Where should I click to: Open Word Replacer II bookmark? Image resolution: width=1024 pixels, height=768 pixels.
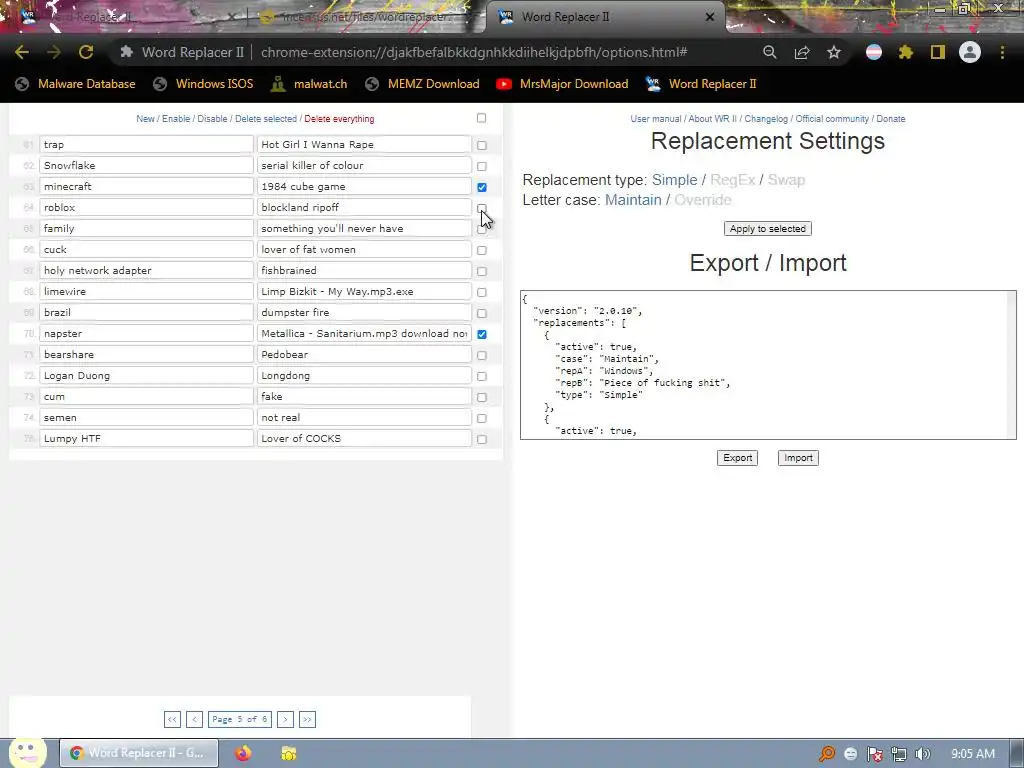701,84
